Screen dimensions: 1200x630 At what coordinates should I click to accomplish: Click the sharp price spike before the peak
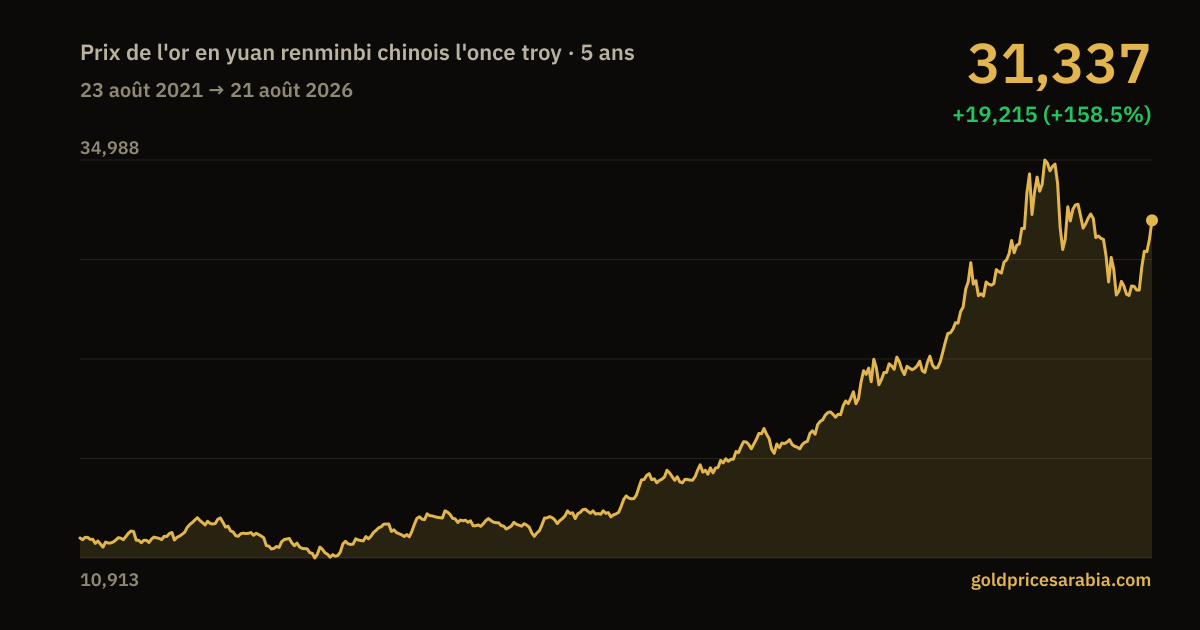[x=1029, y=174]
